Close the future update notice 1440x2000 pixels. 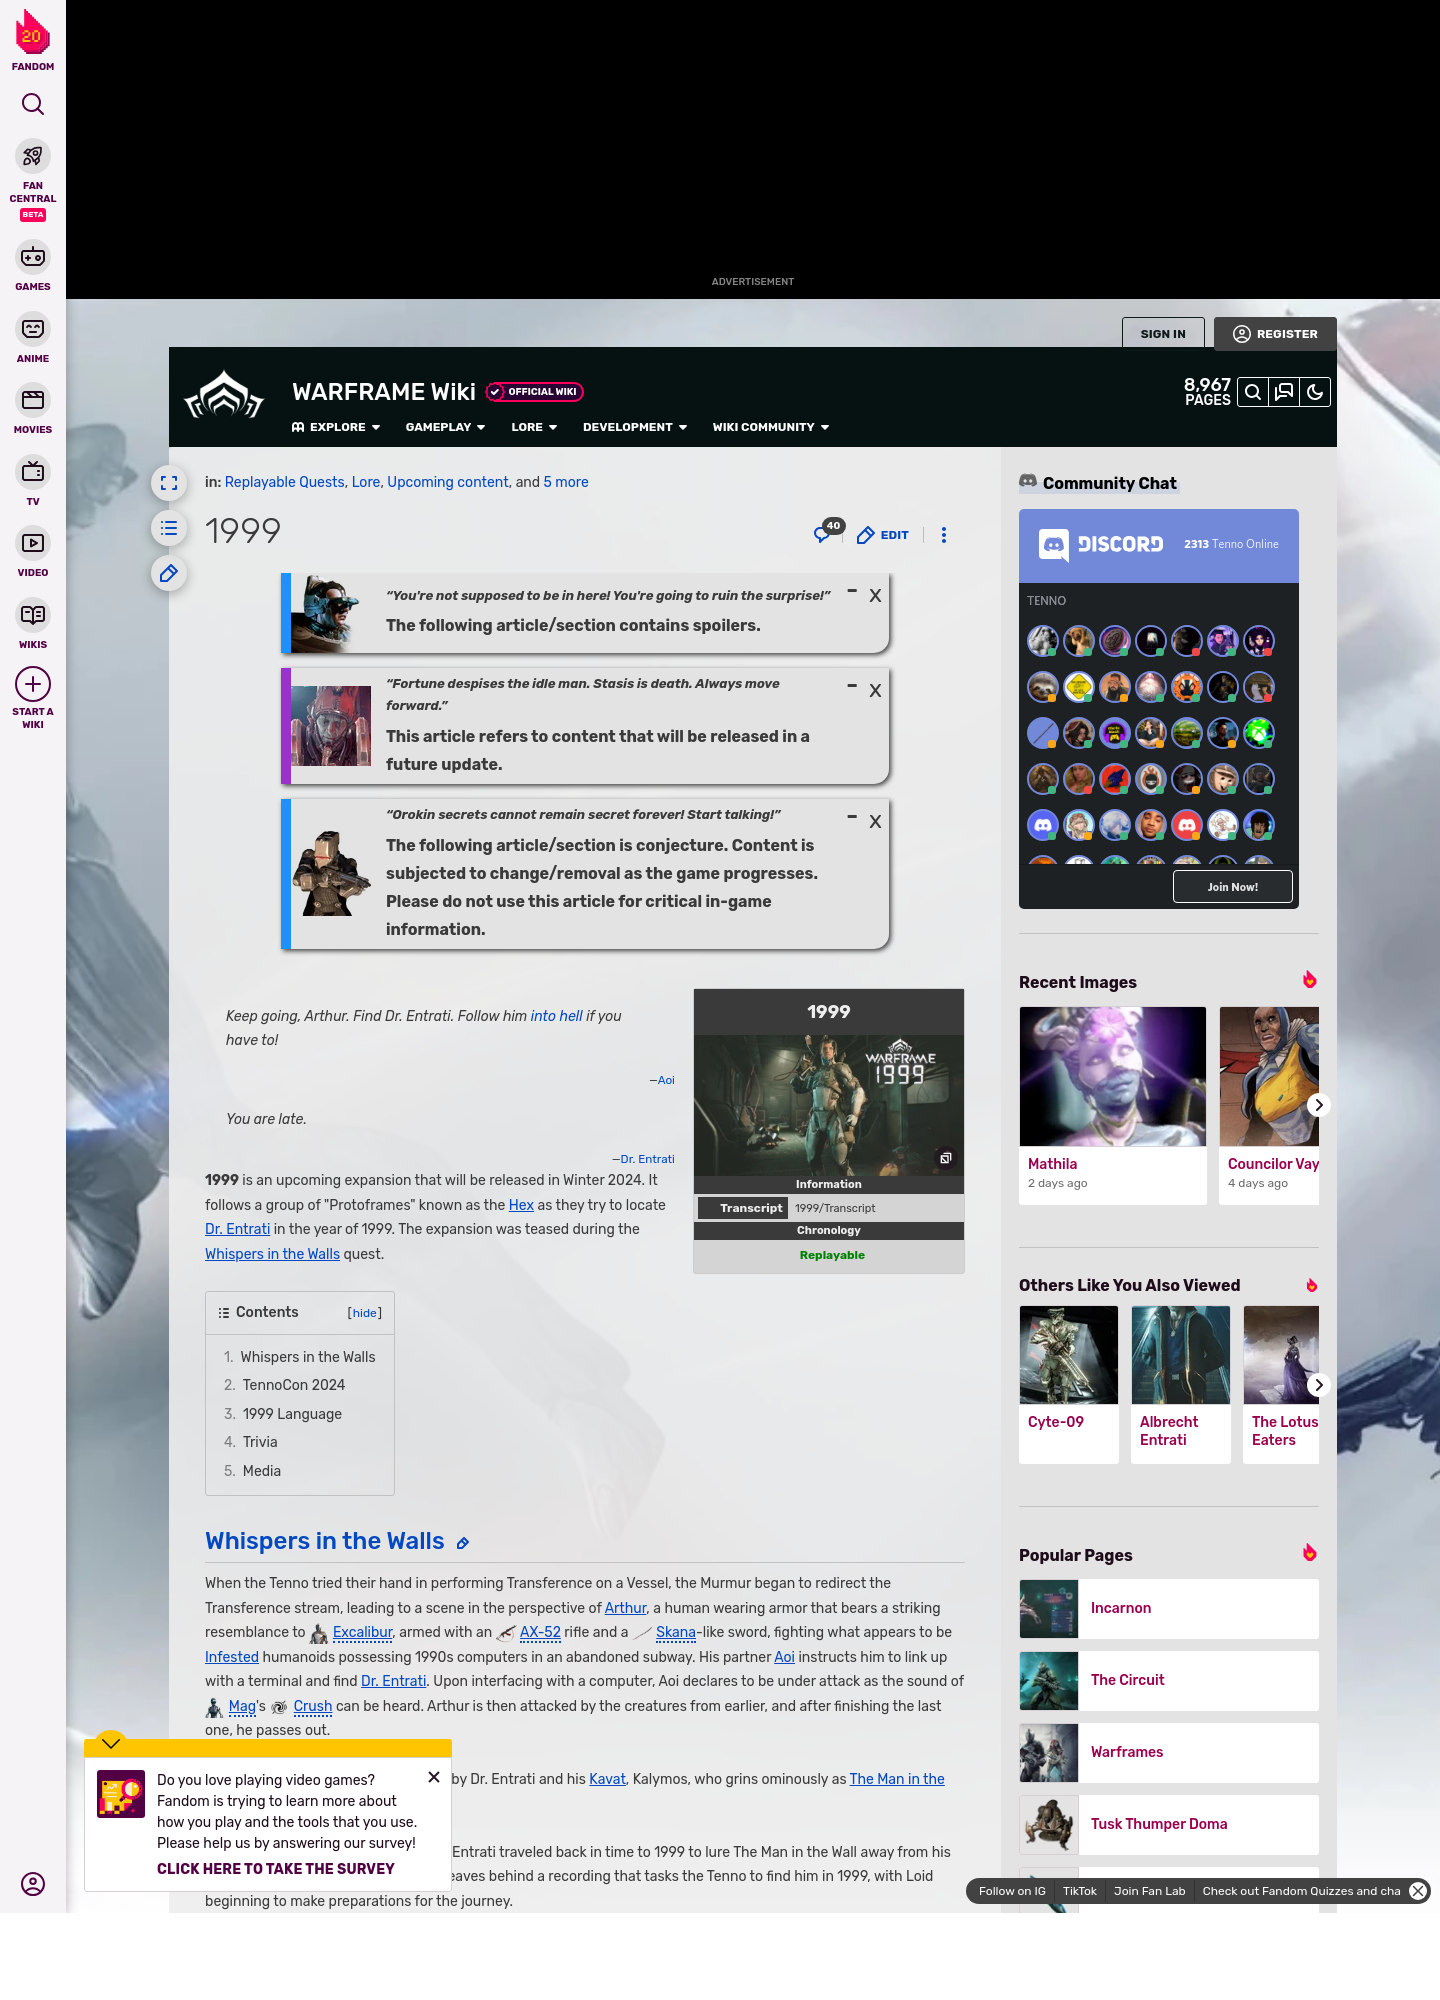(x=875, y=690)
